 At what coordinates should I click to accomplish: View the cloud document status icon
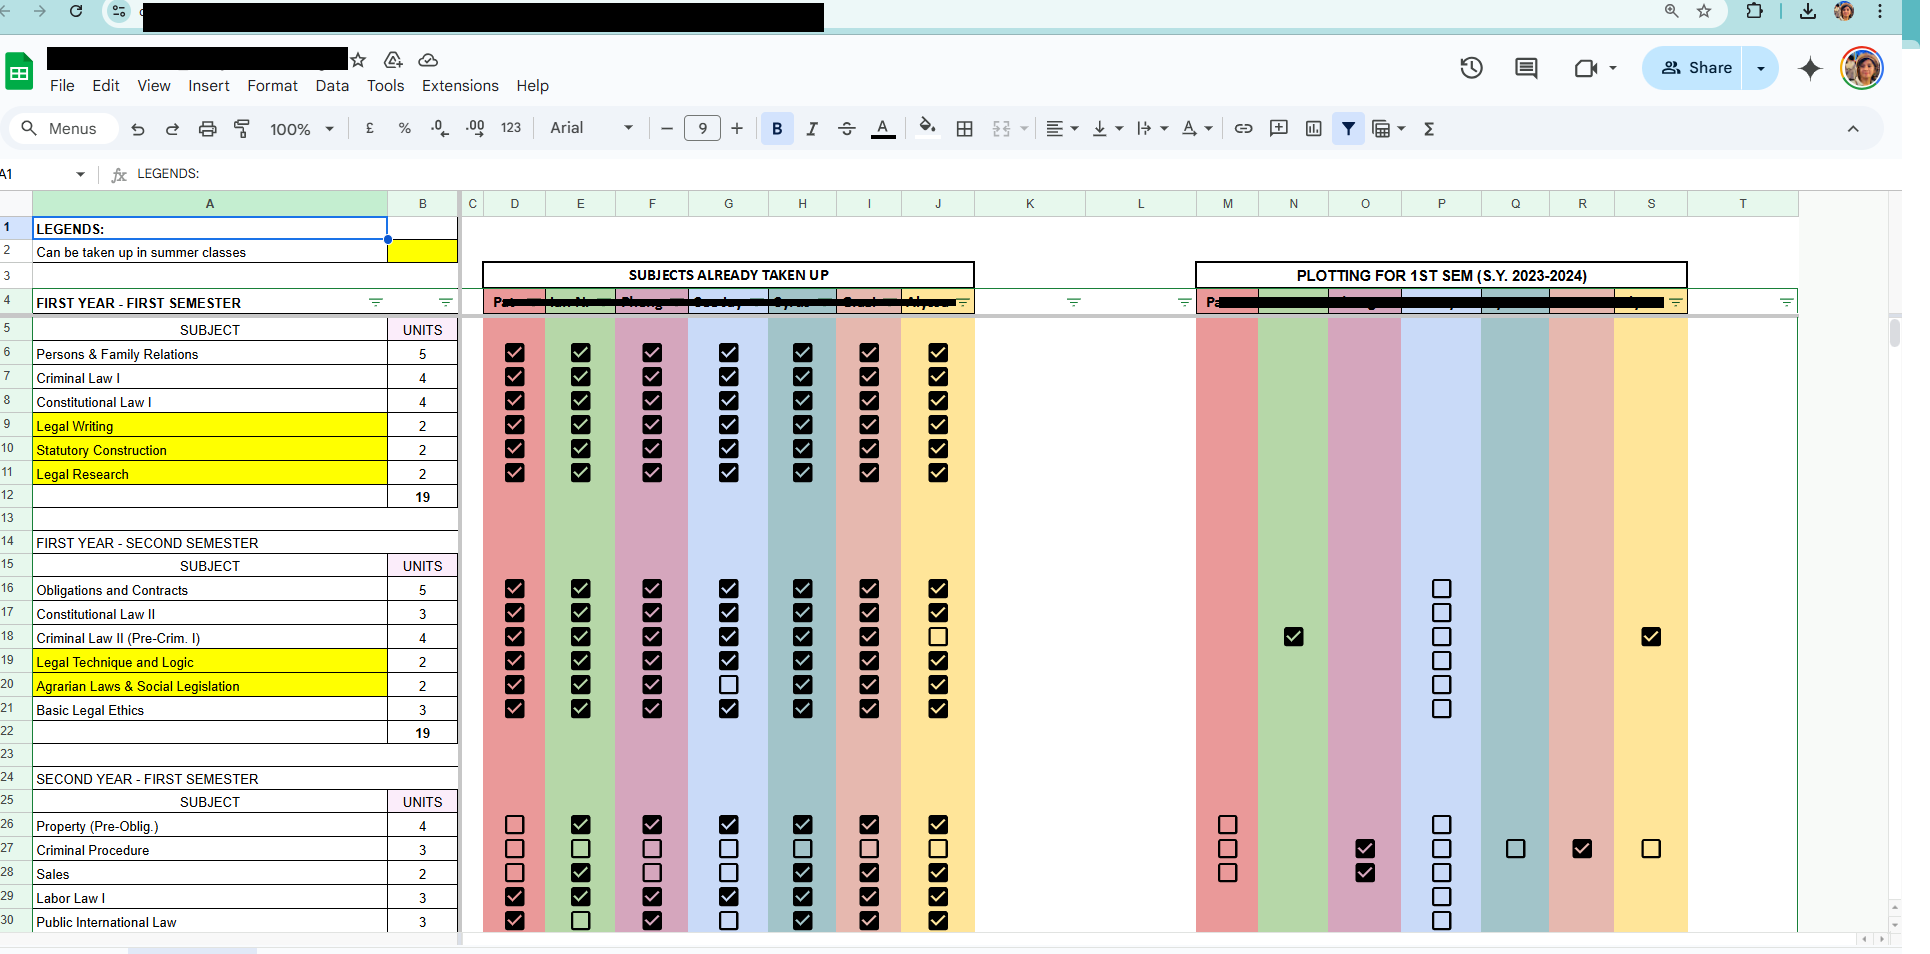pos(428,60)
